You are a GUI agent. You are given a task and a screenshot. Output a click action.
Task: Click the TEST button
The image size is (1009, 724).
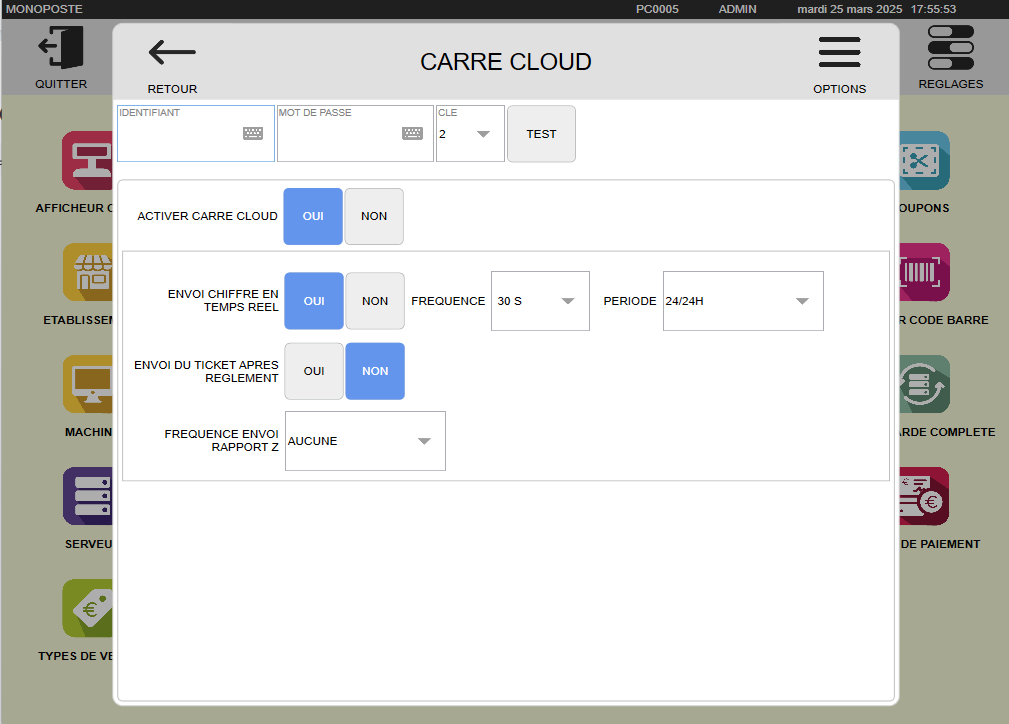pyautogui.click(x=541, y=134)
